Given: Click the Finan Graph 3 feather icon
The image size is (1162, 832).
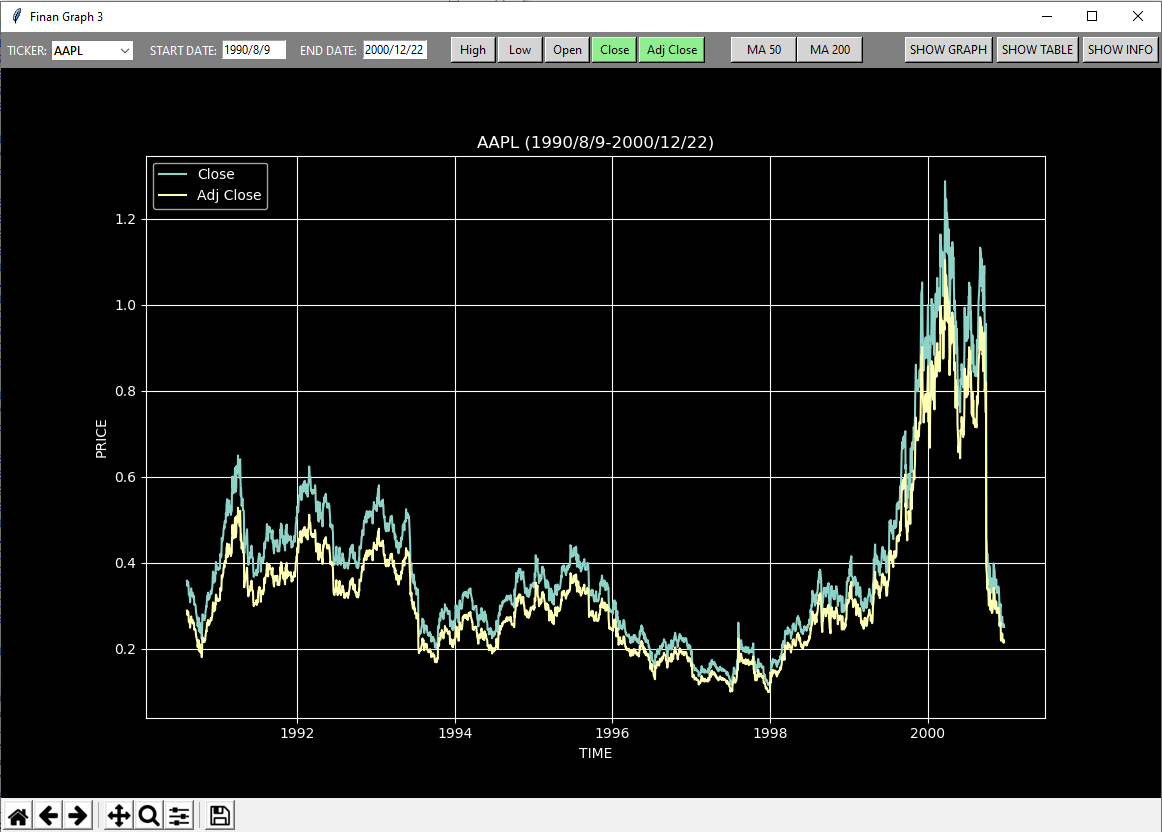Looking at the screenshot, I should click(x=16, y=16).
